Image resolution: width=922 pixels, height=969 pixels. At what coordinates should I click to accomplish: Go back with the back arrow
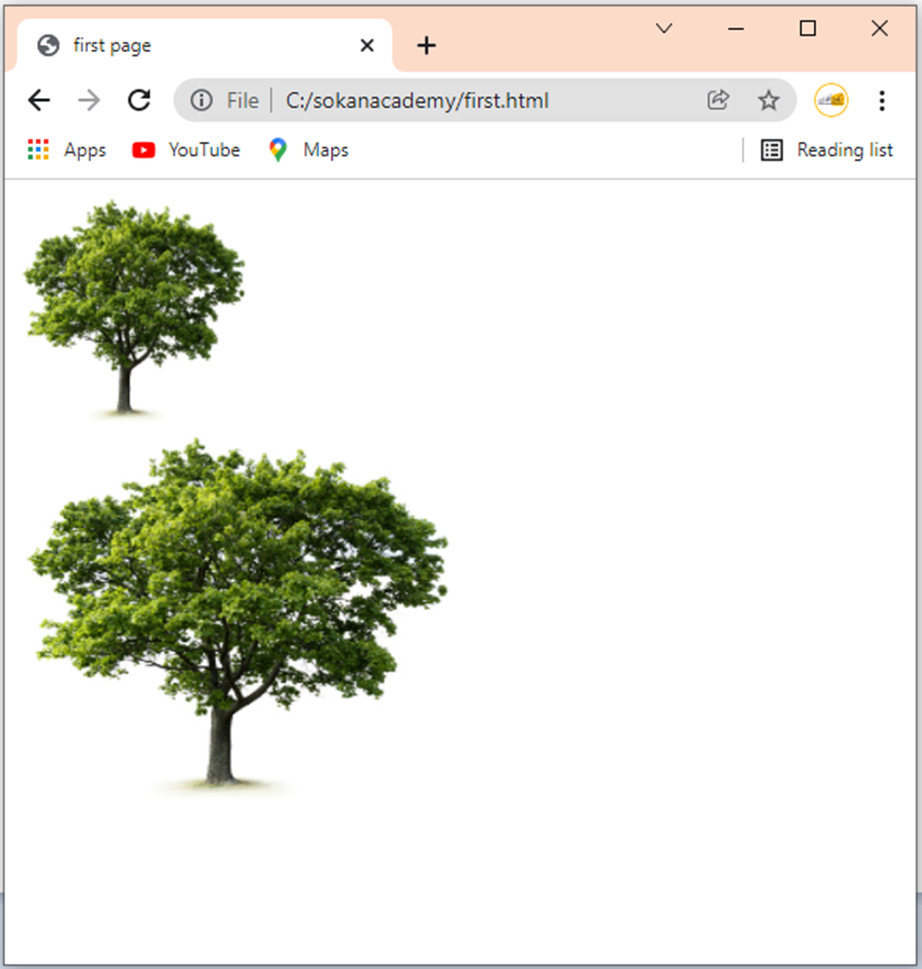[x=39, y=100]
